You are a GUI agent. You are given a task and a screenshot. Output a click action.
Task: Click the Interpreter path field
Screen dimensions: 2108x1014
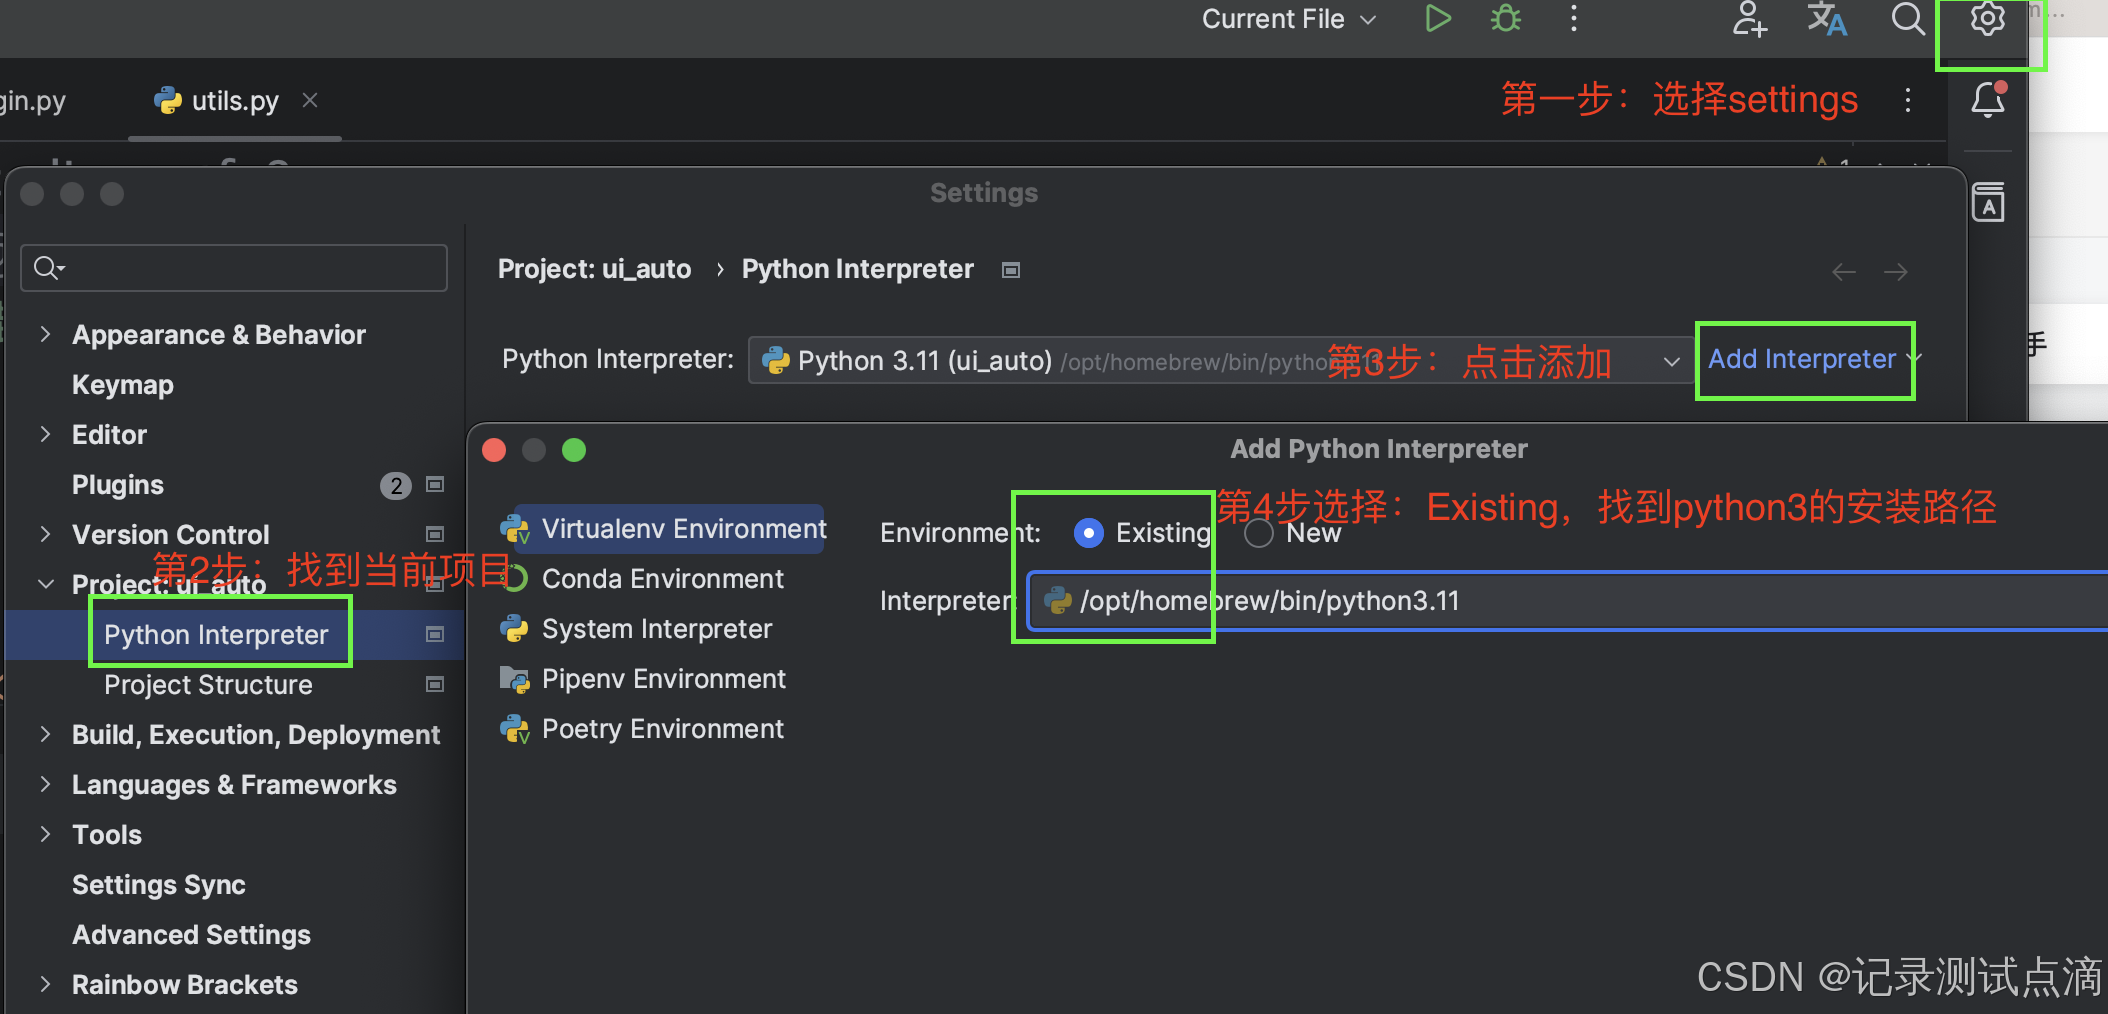click(1568, 601)
